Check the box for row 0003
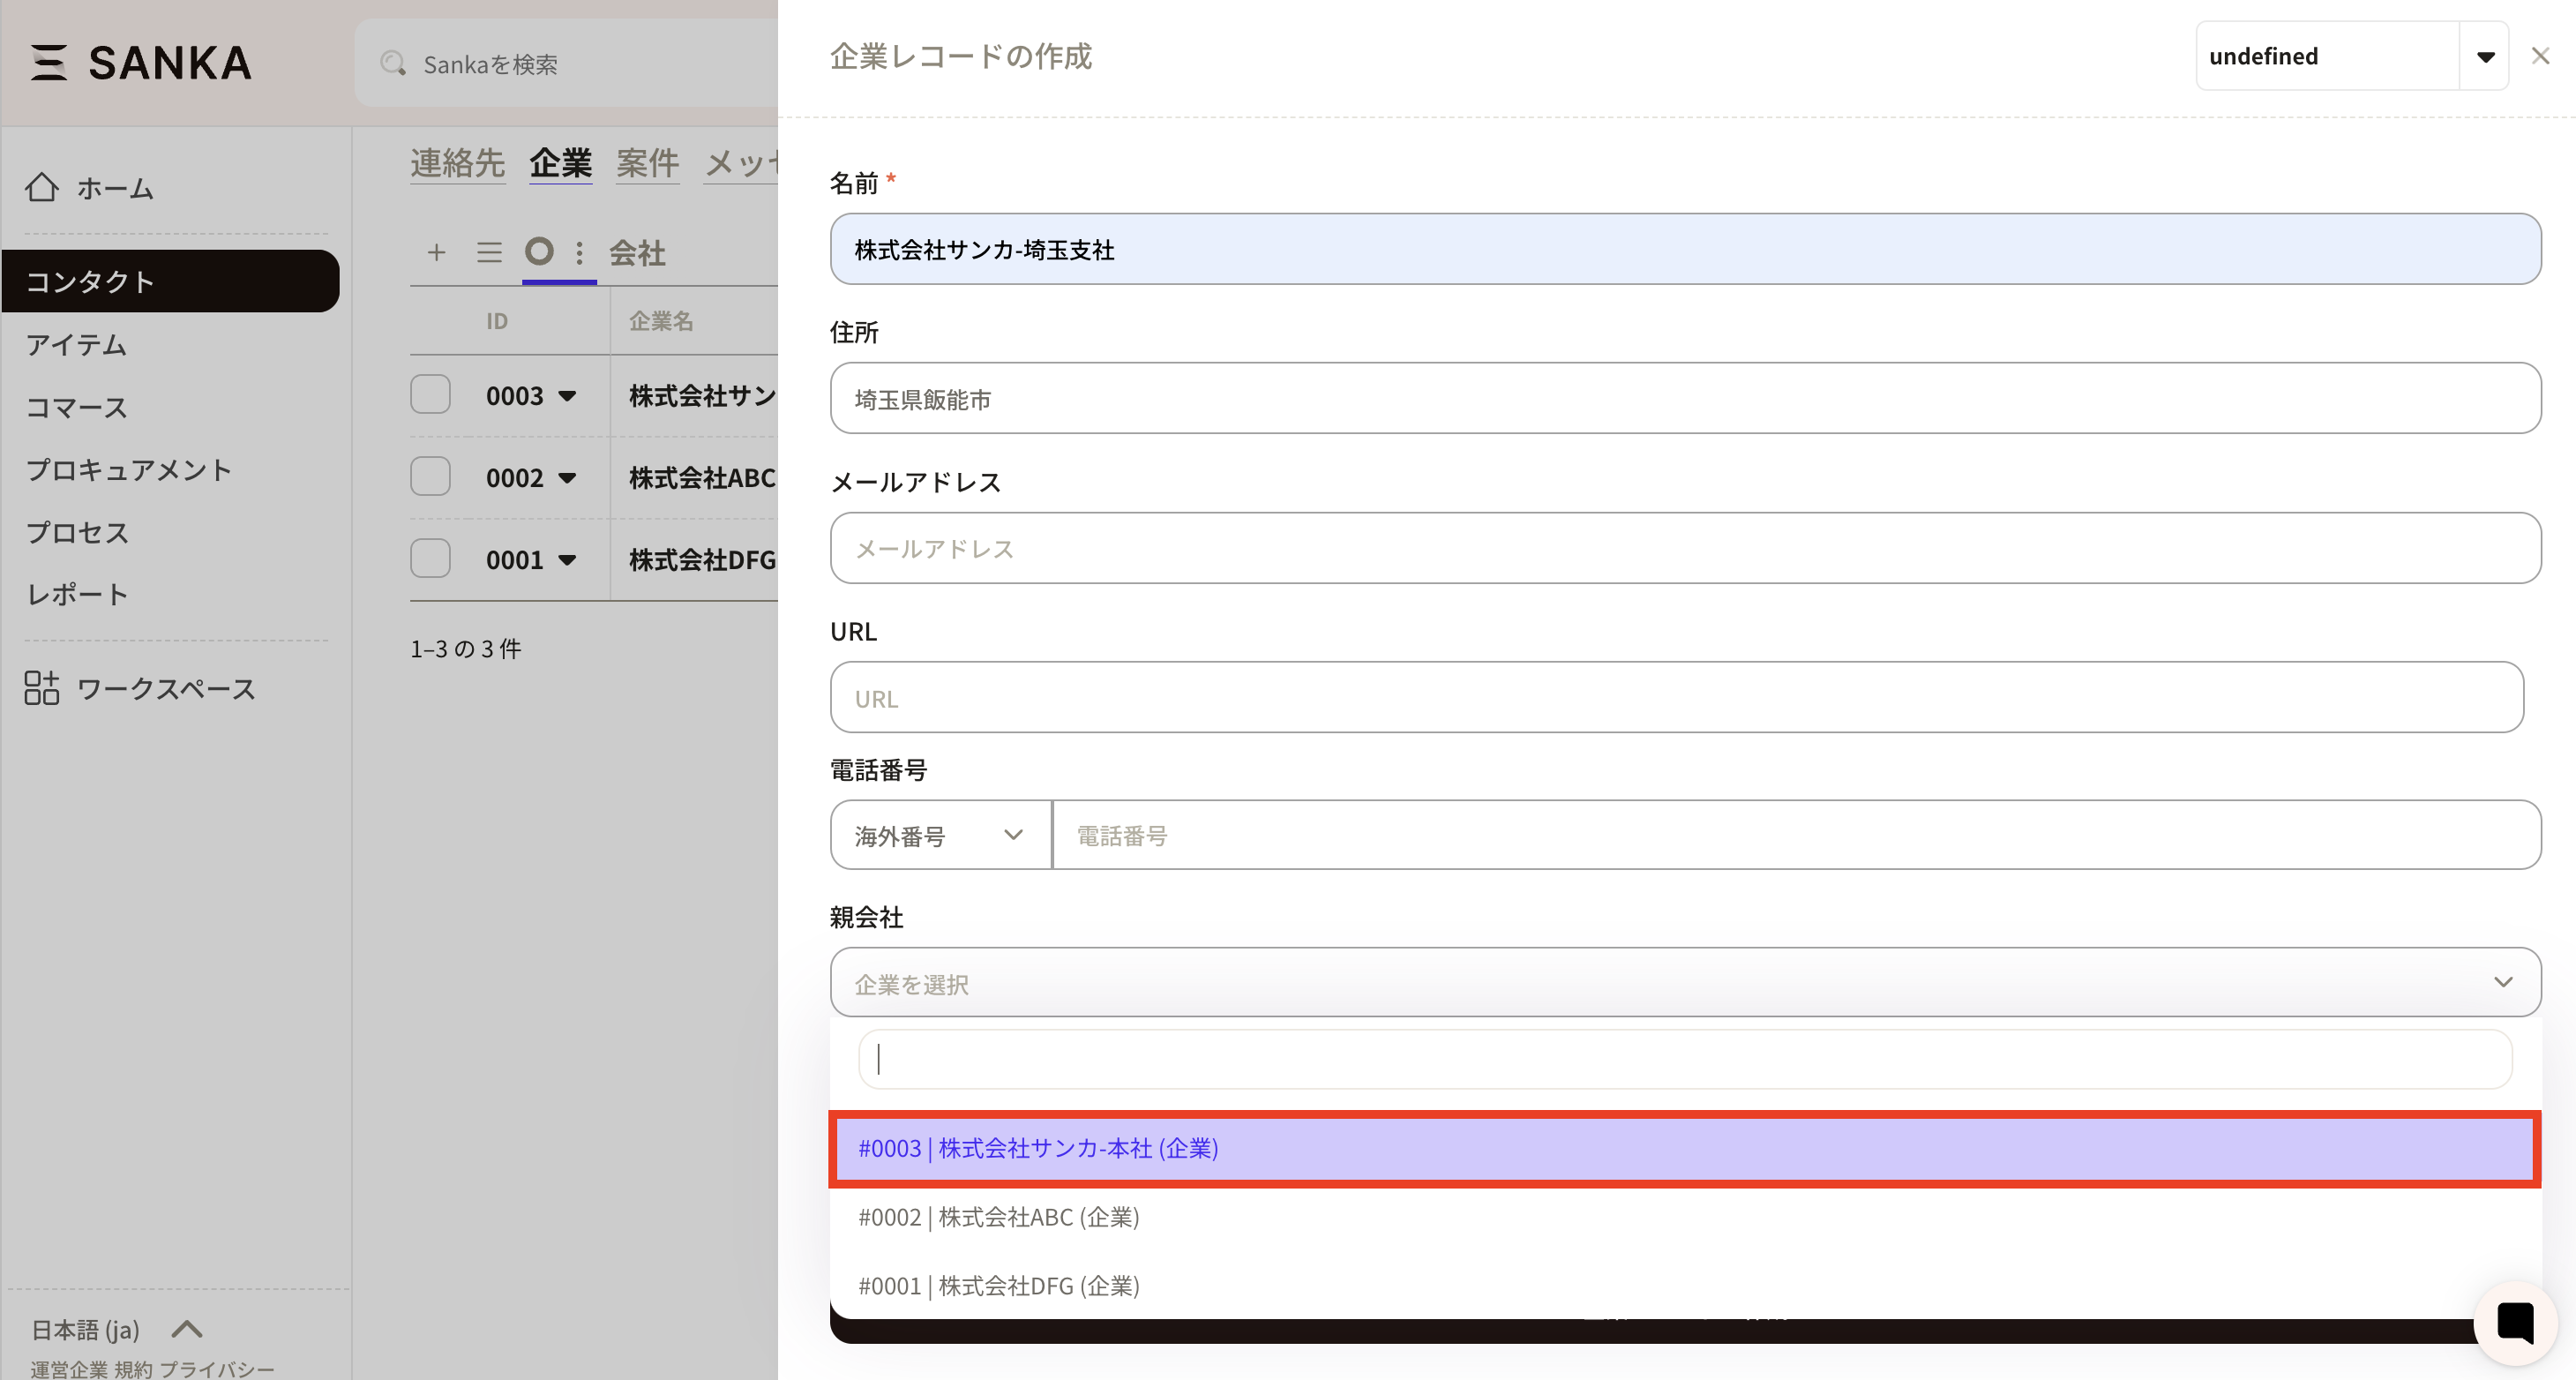 [430, 395]
